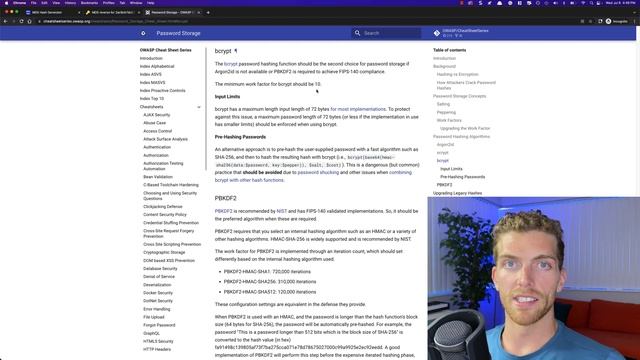Viewport: 640px width, 360px height.
Task: Open Index ASVS in the sidebar
Action: point(151,75)
